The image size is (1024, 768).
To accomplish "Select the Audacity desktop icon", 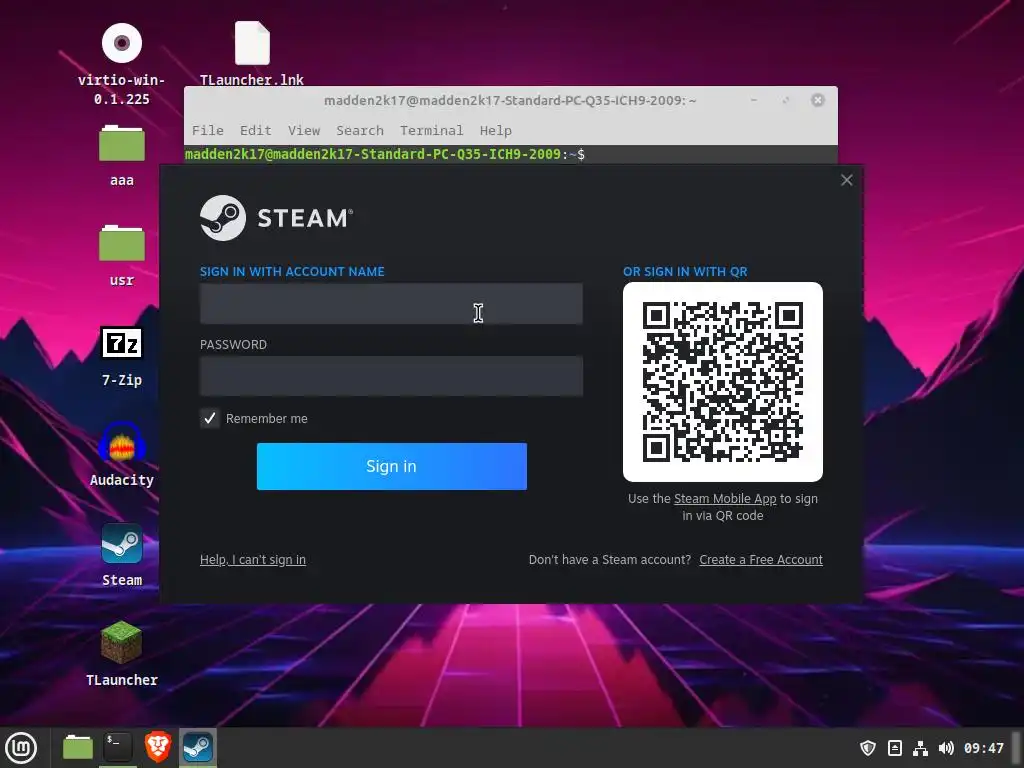I will click(121, 443).
